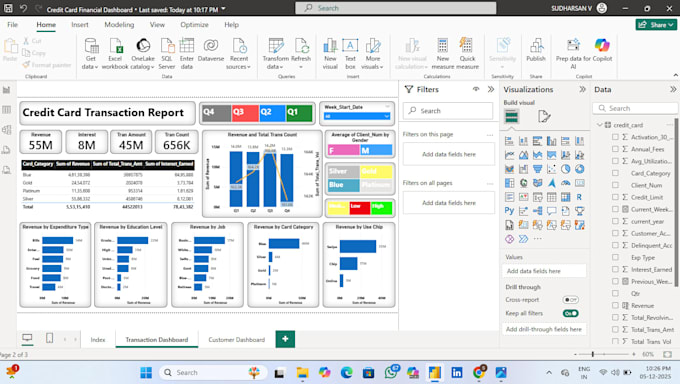Open the Modeling ribbon tab

click(119, 25)
